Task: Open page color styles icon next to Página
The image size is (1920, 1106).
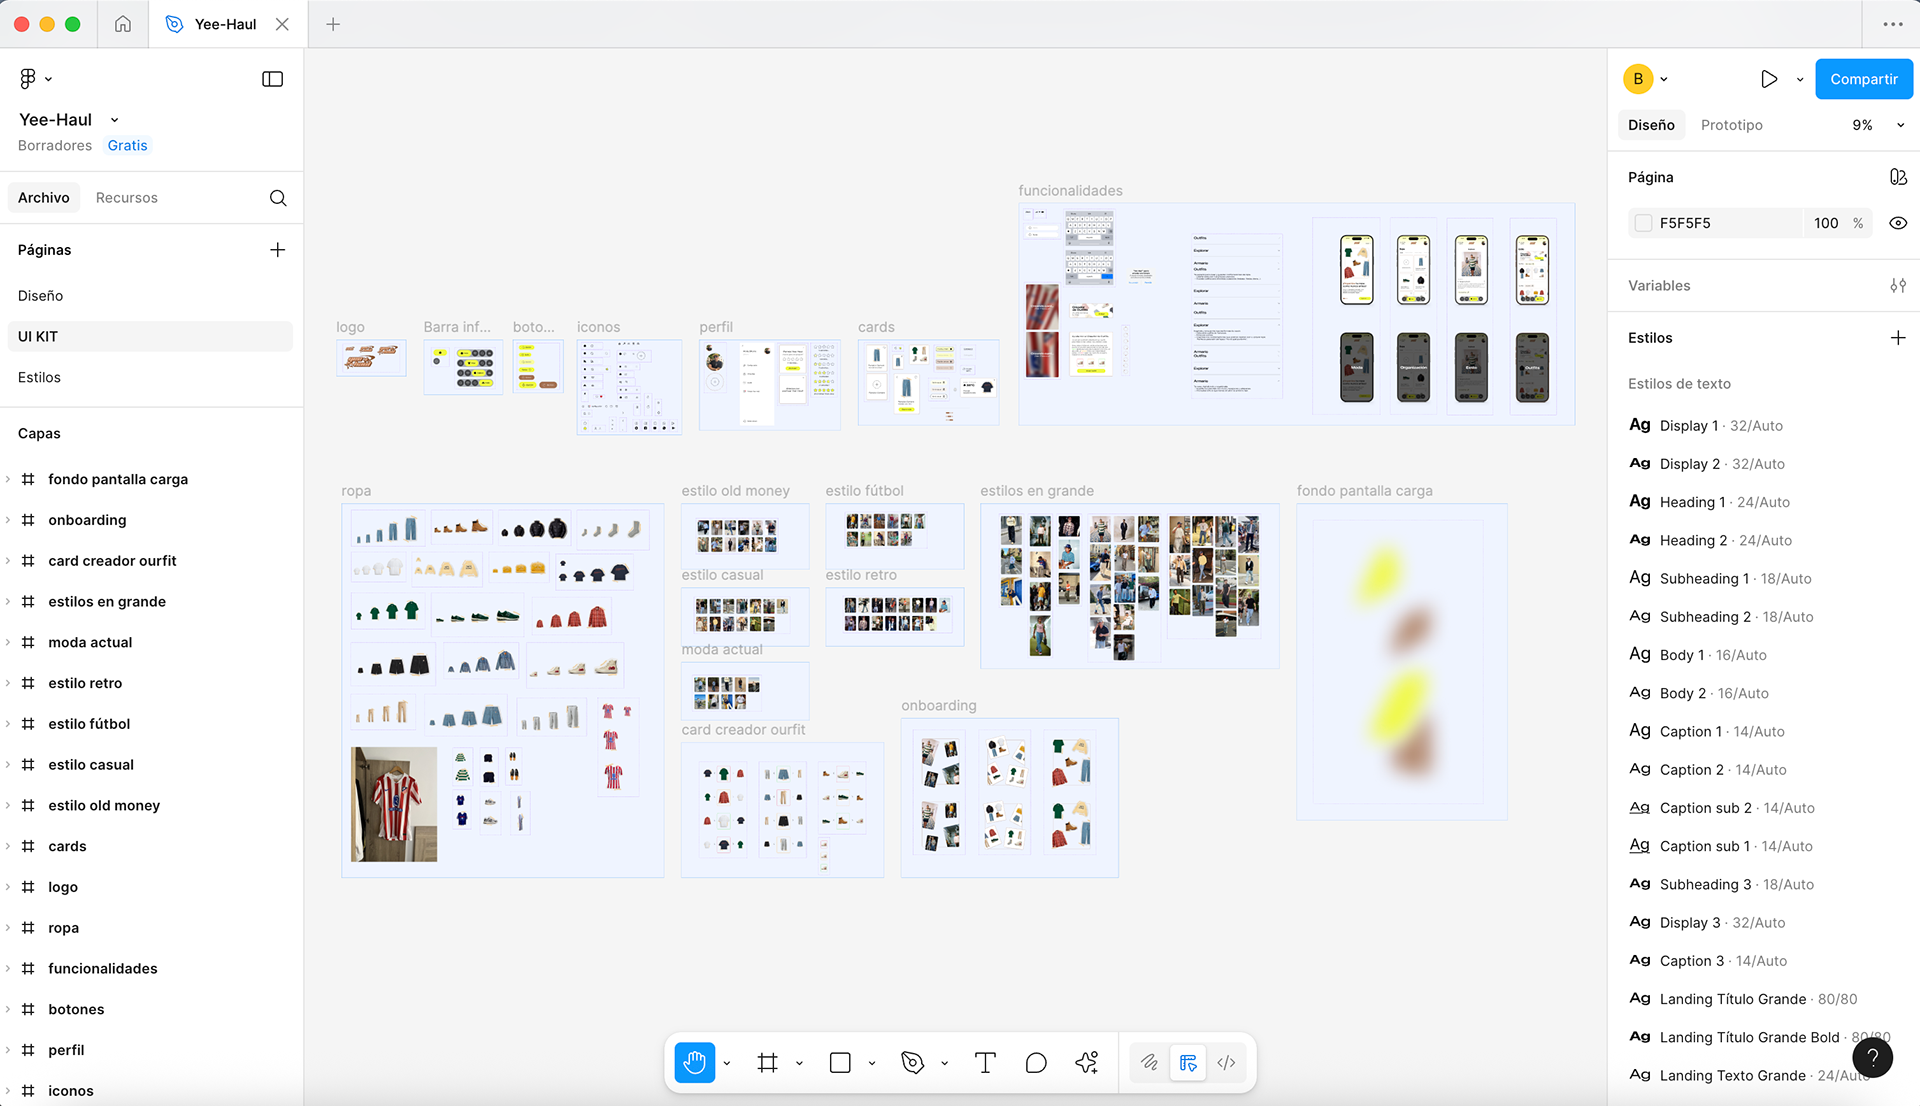Action: coord(1898,177)
